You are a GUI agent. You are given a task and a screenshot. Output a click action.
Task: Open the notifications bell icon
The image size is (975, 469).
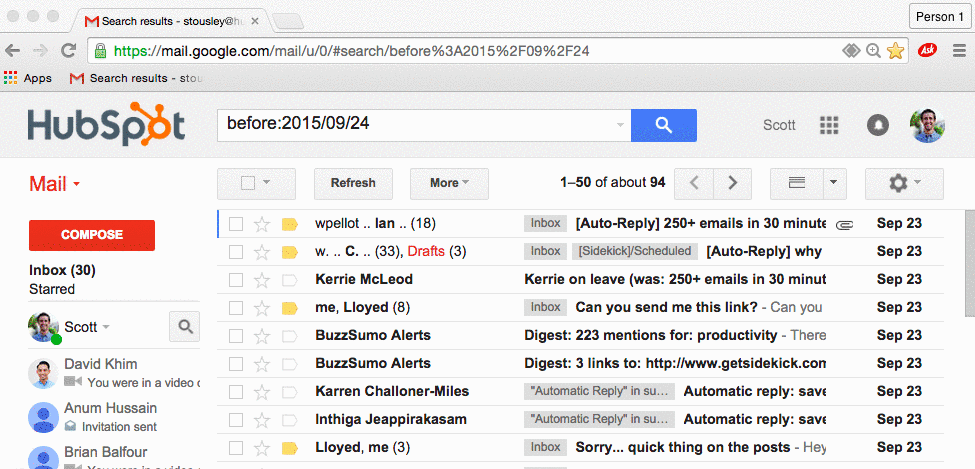click(x=877, y=125)
